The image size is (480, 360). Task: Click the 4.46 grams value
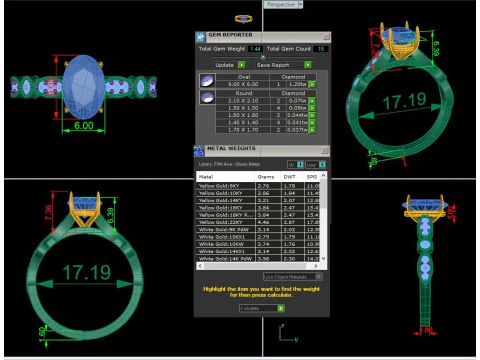tap(263, 222)
